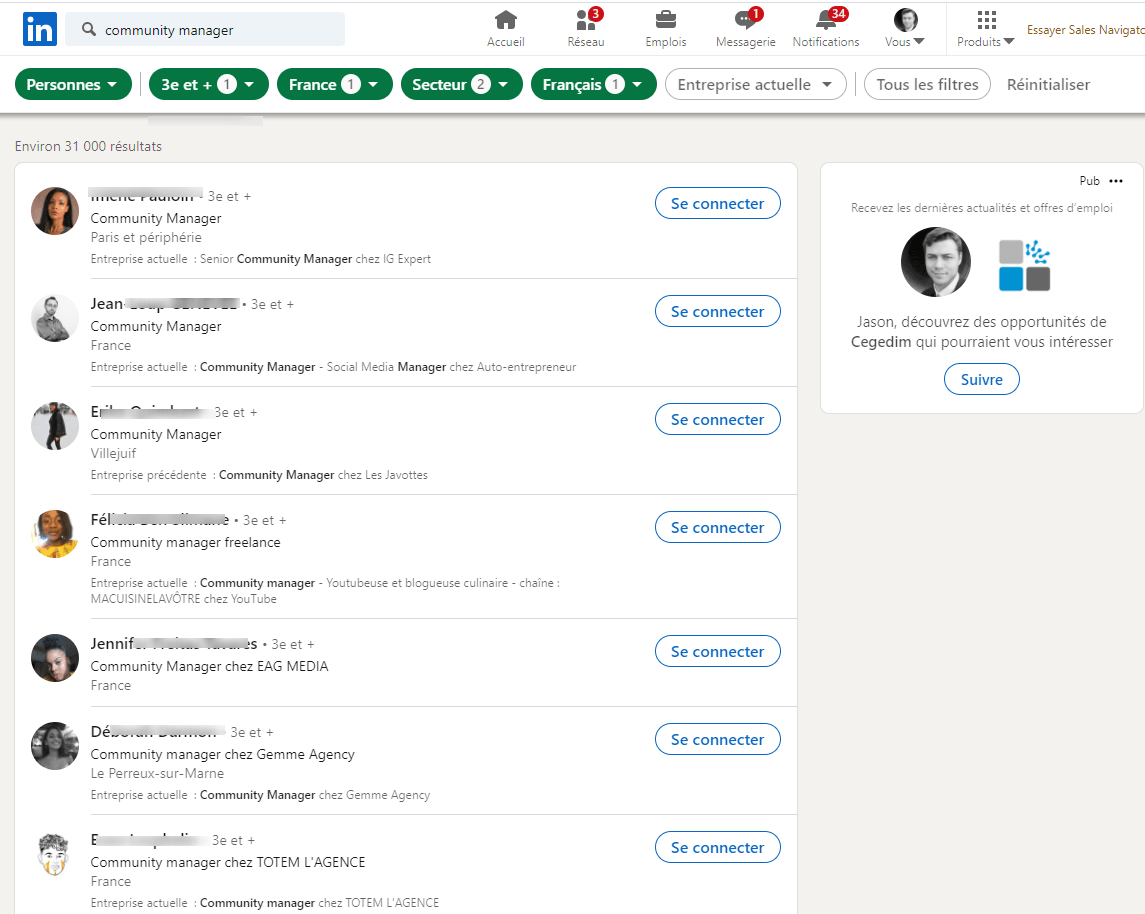Image resolution: width=1145 pixels, height=914 pixels.
Task: Connect with the Gemme Agency community manager
Action: click(x=718, y=740)
